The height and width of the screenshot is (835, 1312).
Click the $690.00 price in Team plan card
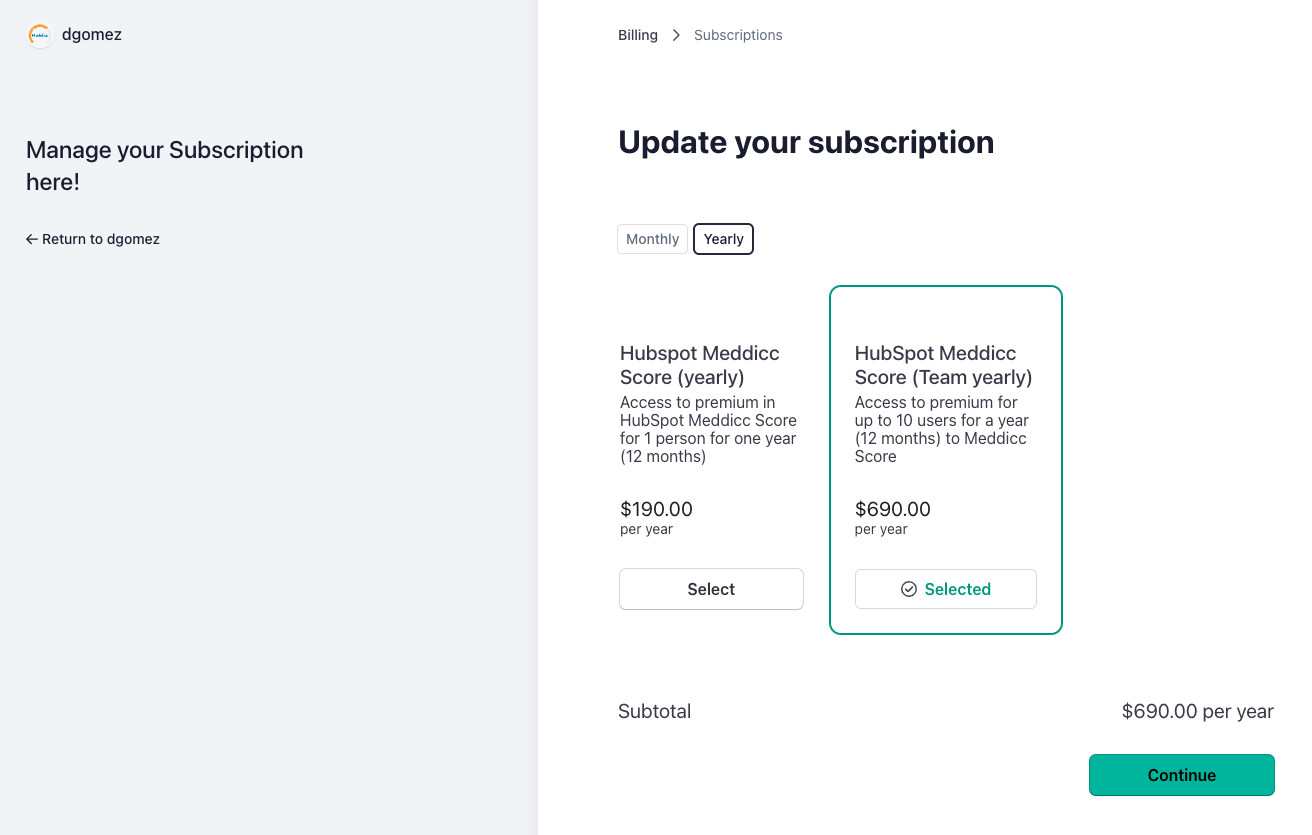pyautogui.click(x=892, y=510)
